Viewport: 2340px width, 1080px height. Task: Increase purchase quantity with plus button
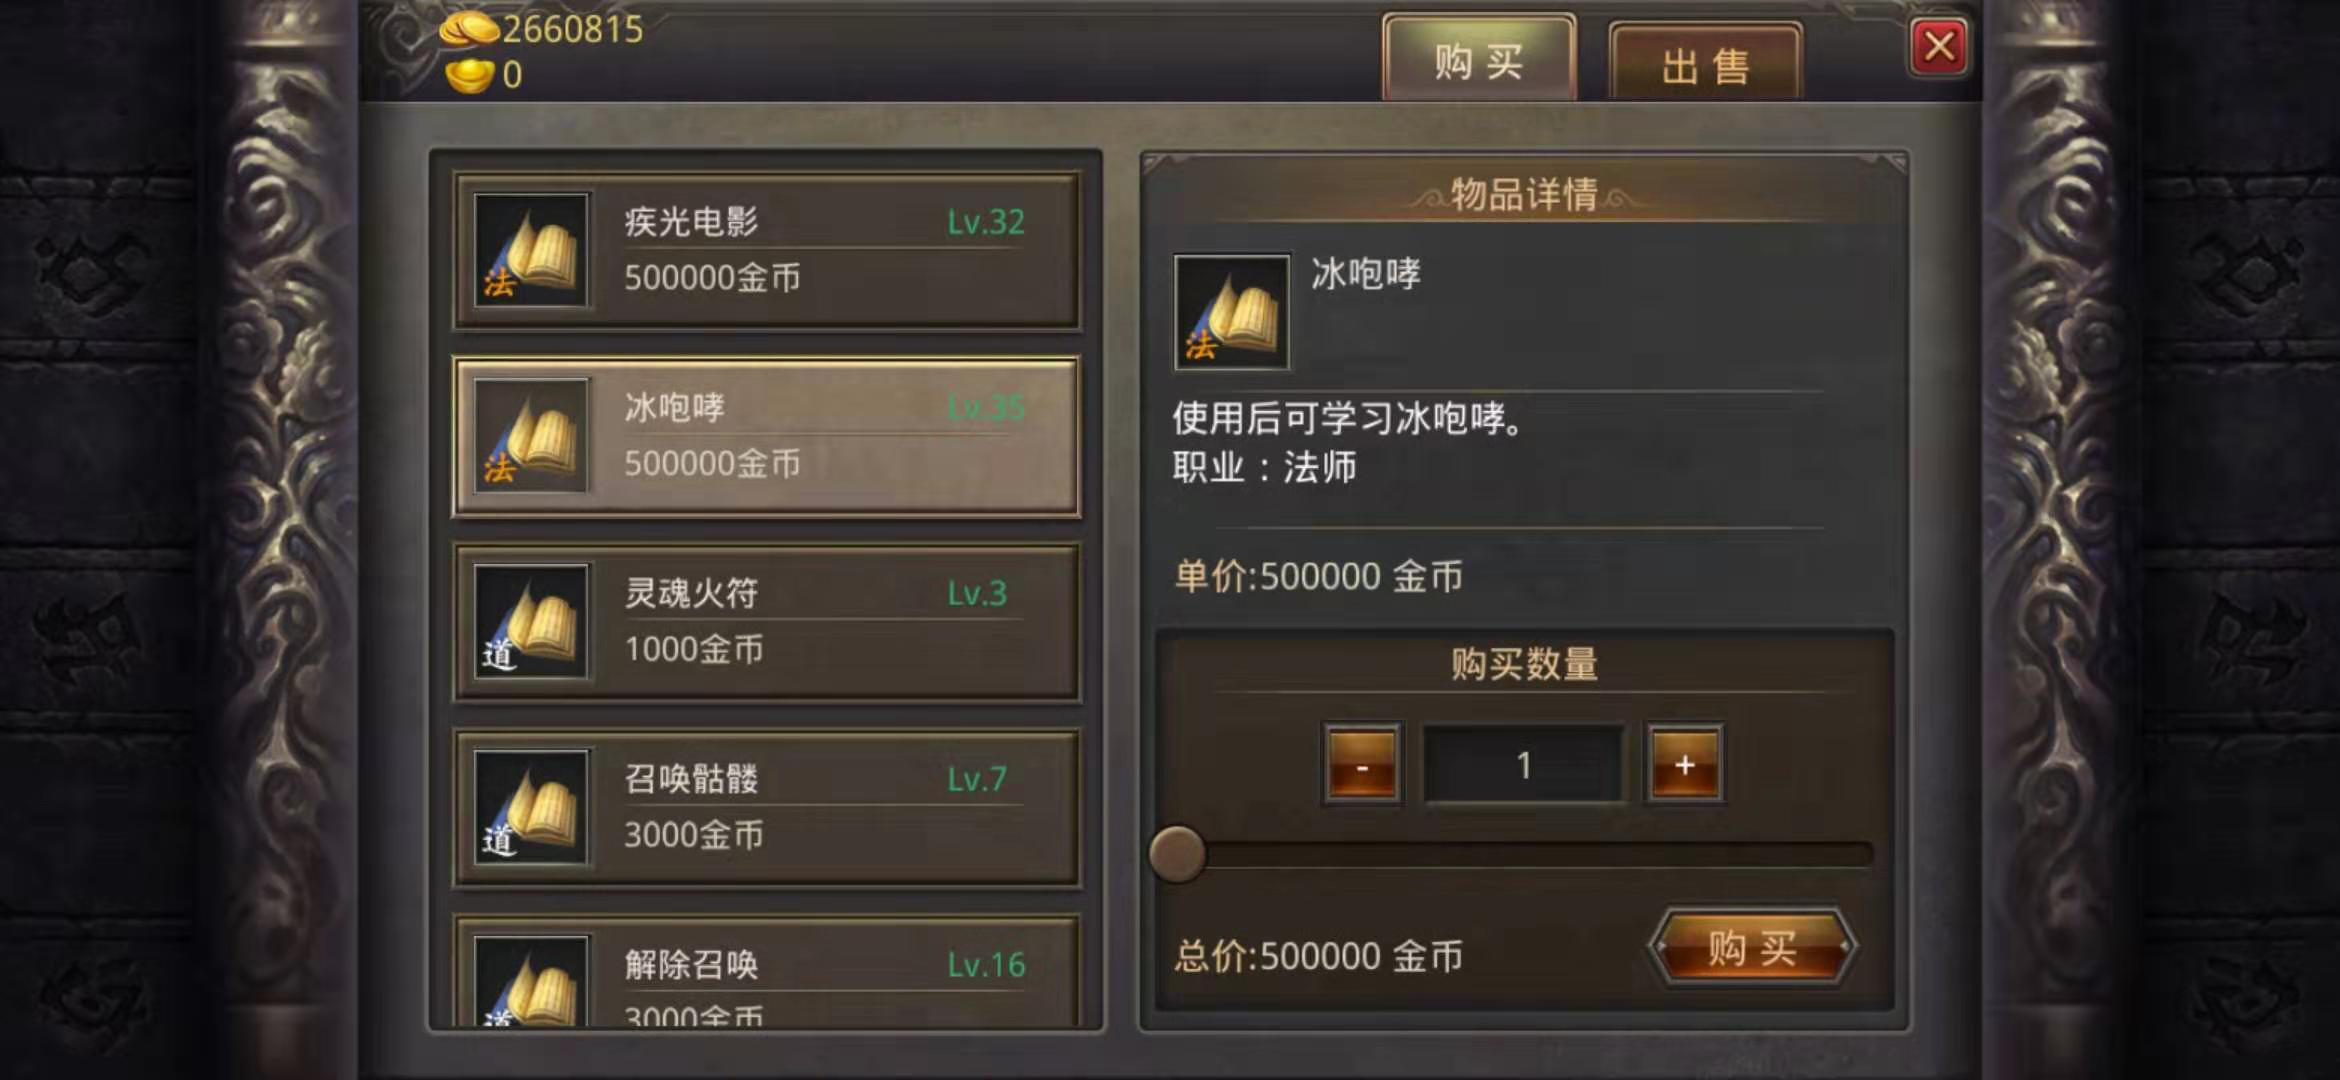click(1685, 765)
